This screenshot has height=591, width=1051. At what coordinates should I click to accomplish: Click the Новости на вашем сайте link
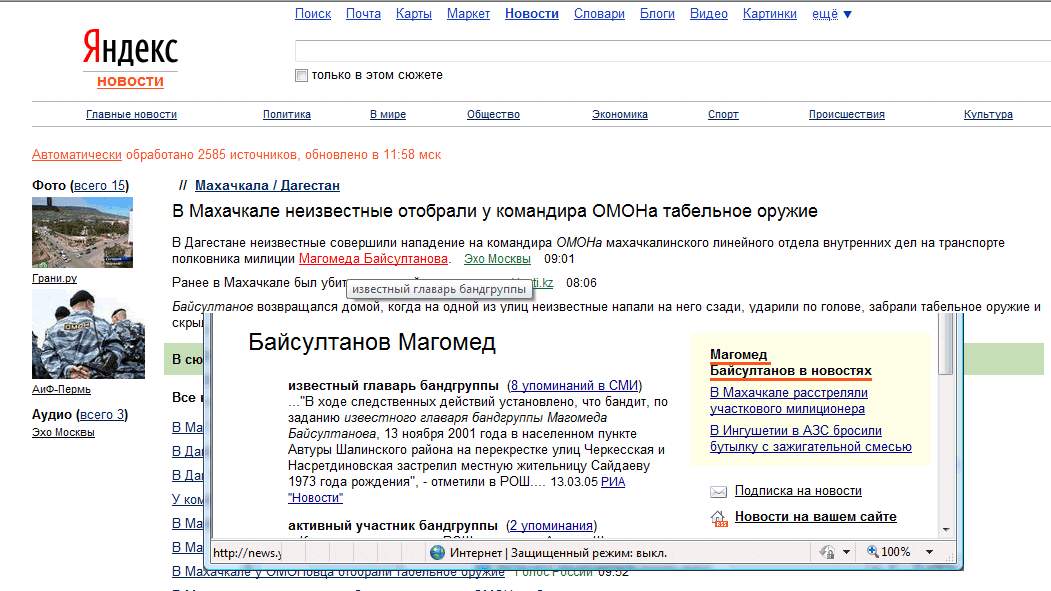[816, 517]
